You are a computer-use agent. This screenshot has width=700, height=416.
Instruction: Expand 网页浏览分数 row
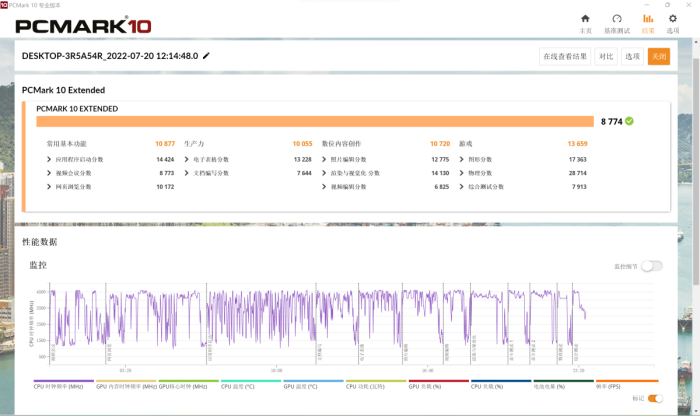click(x=49, y=187)
